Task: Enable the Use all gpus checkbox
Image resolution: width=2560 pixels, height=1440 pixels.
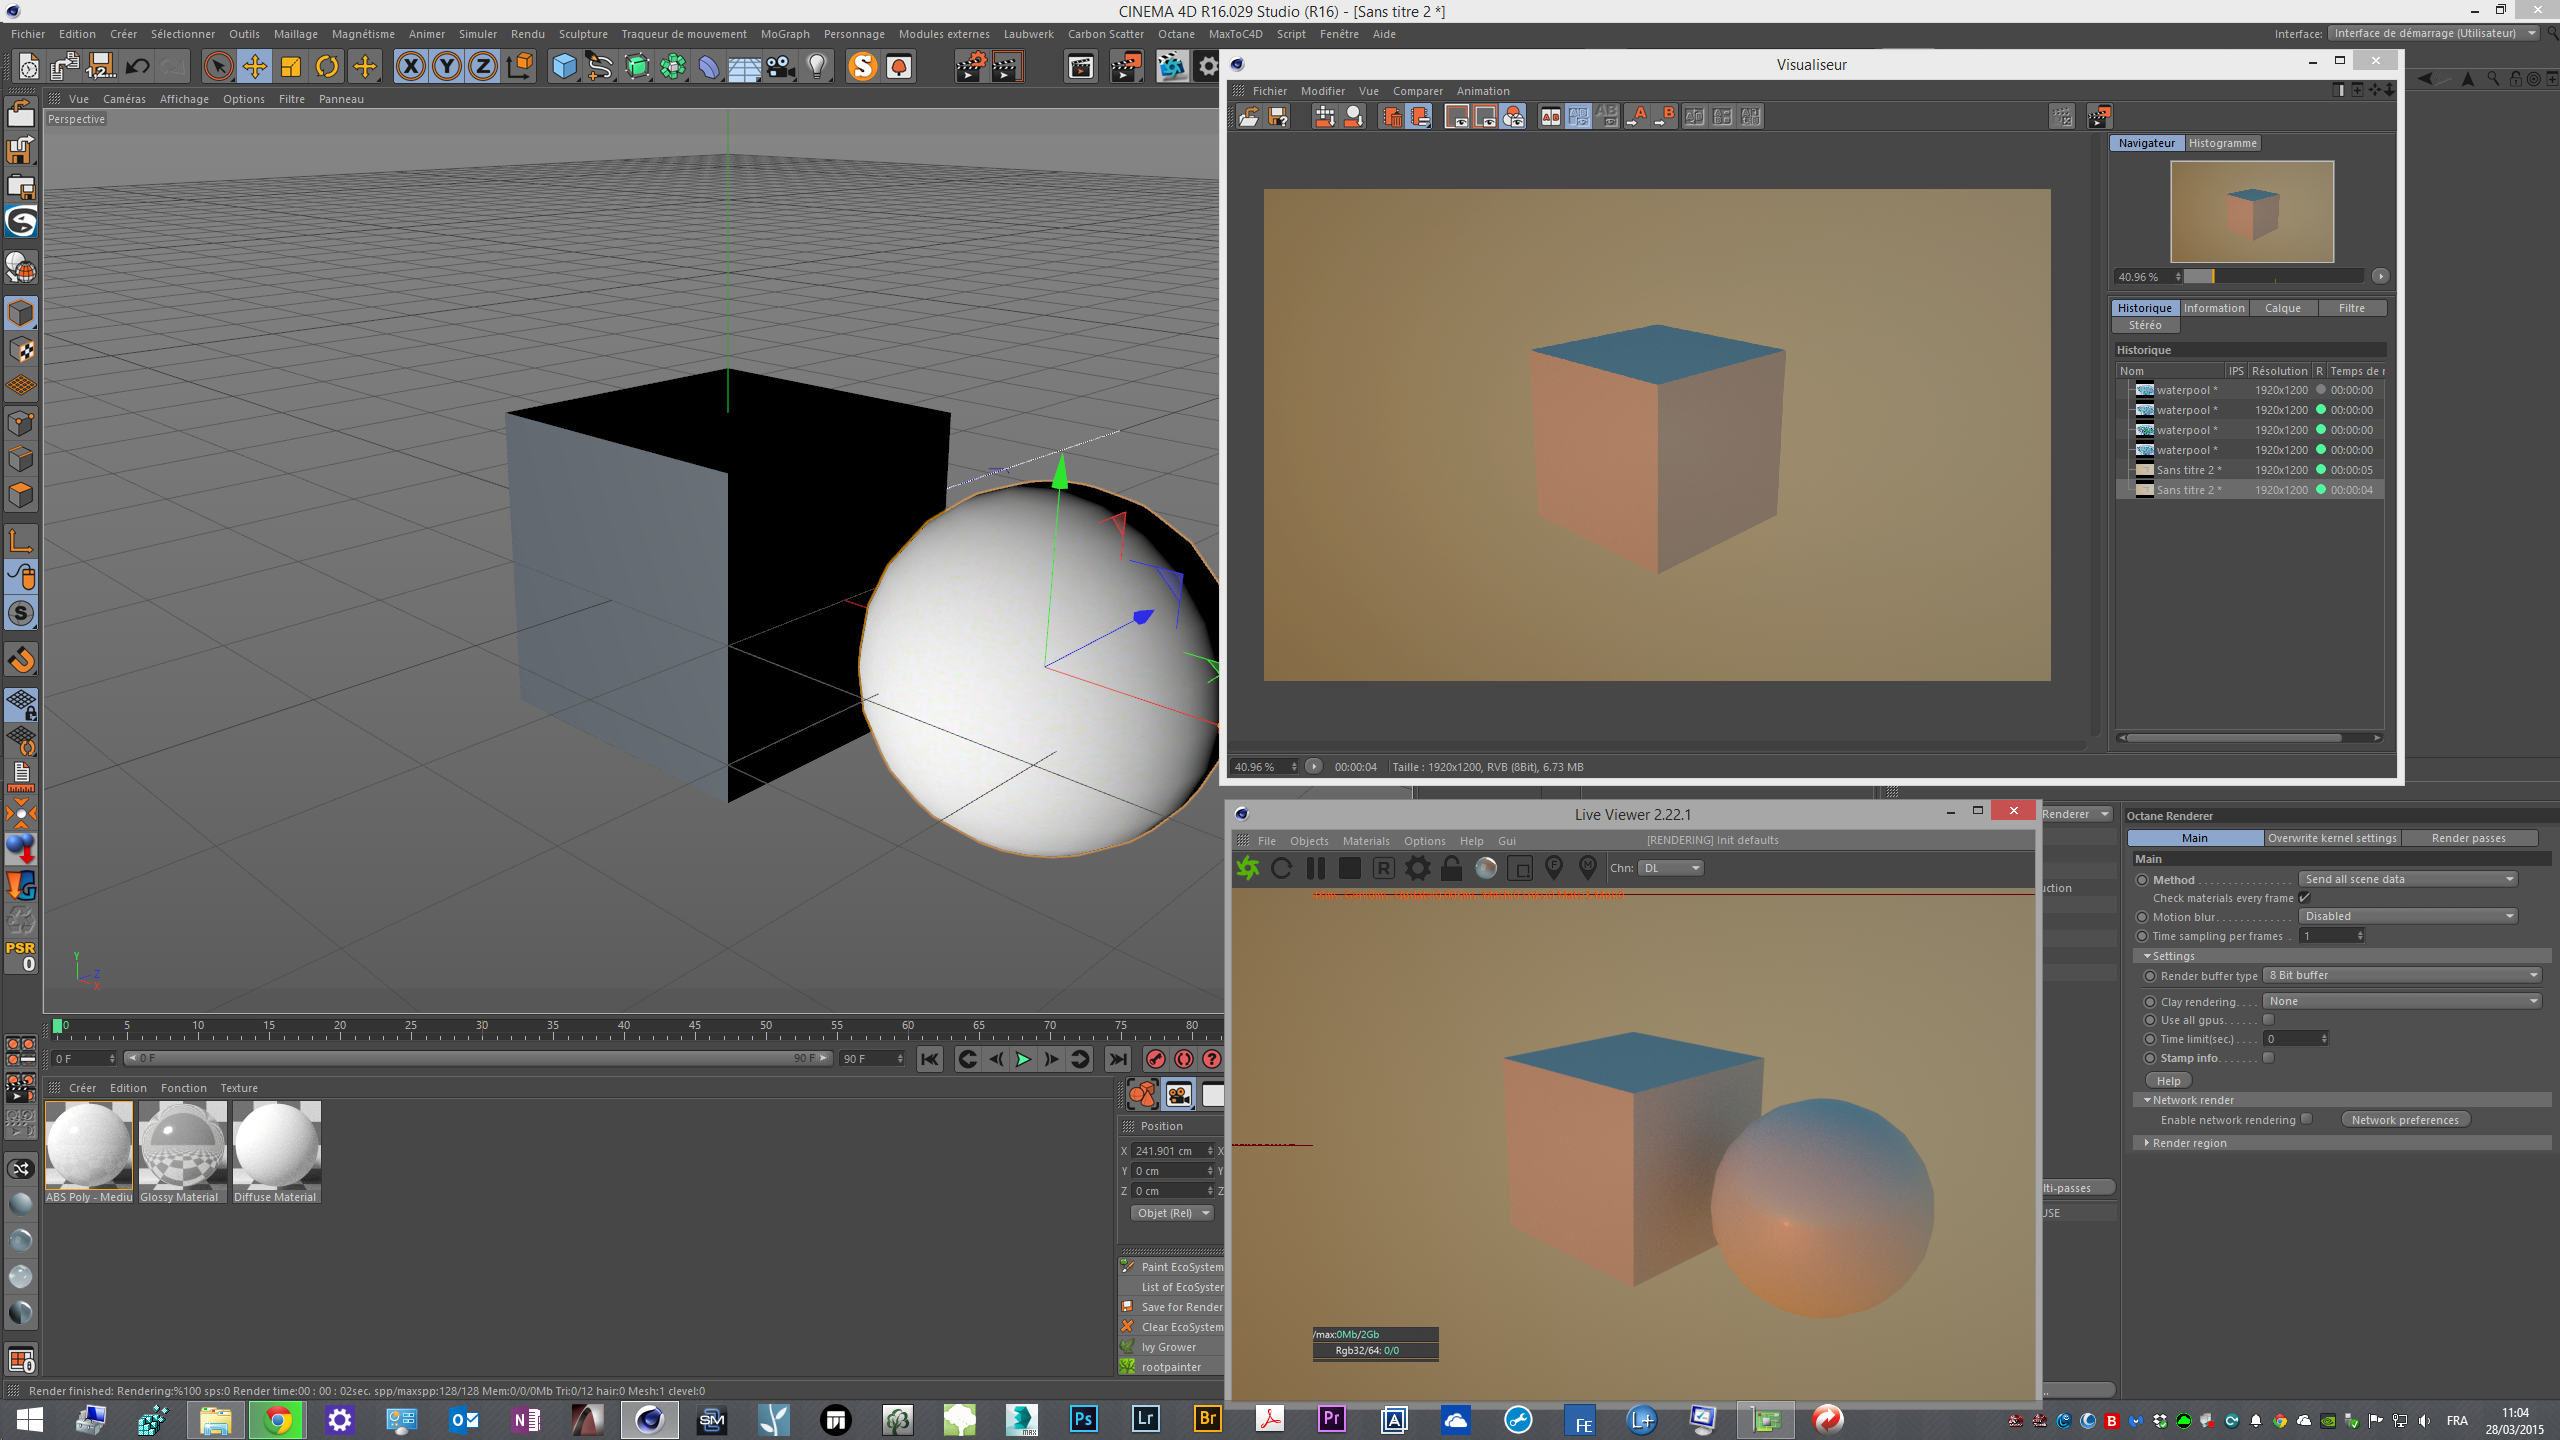Action: (x=2268, y=1020)
